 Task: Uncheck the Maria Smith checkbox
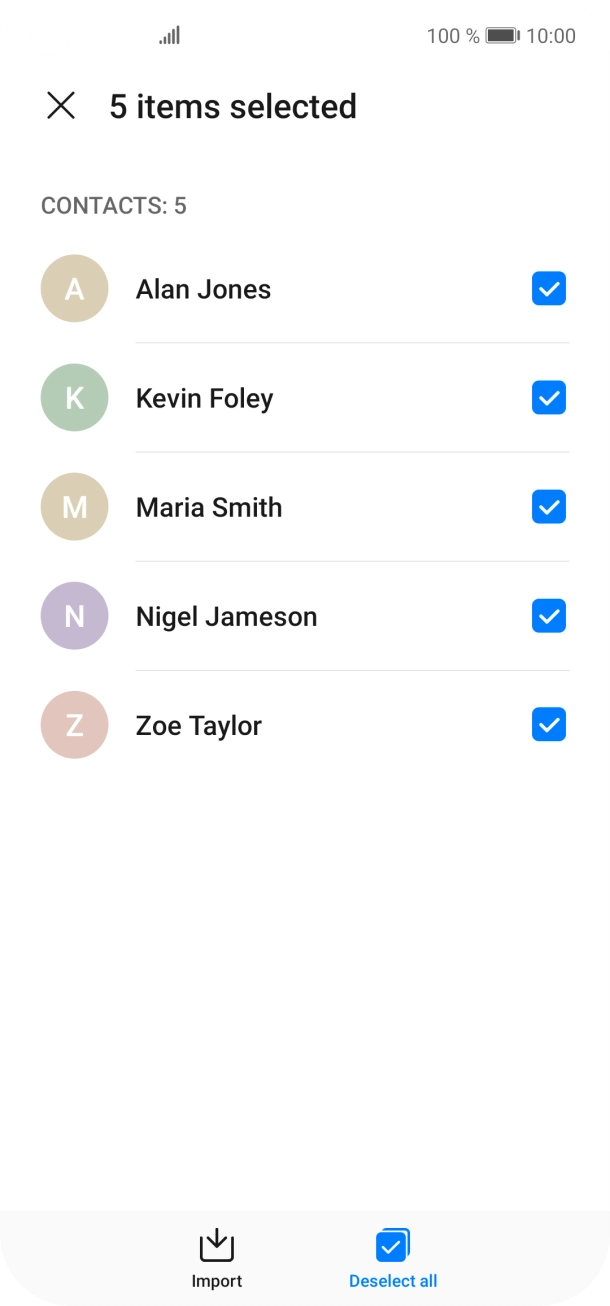pos(549,507)
